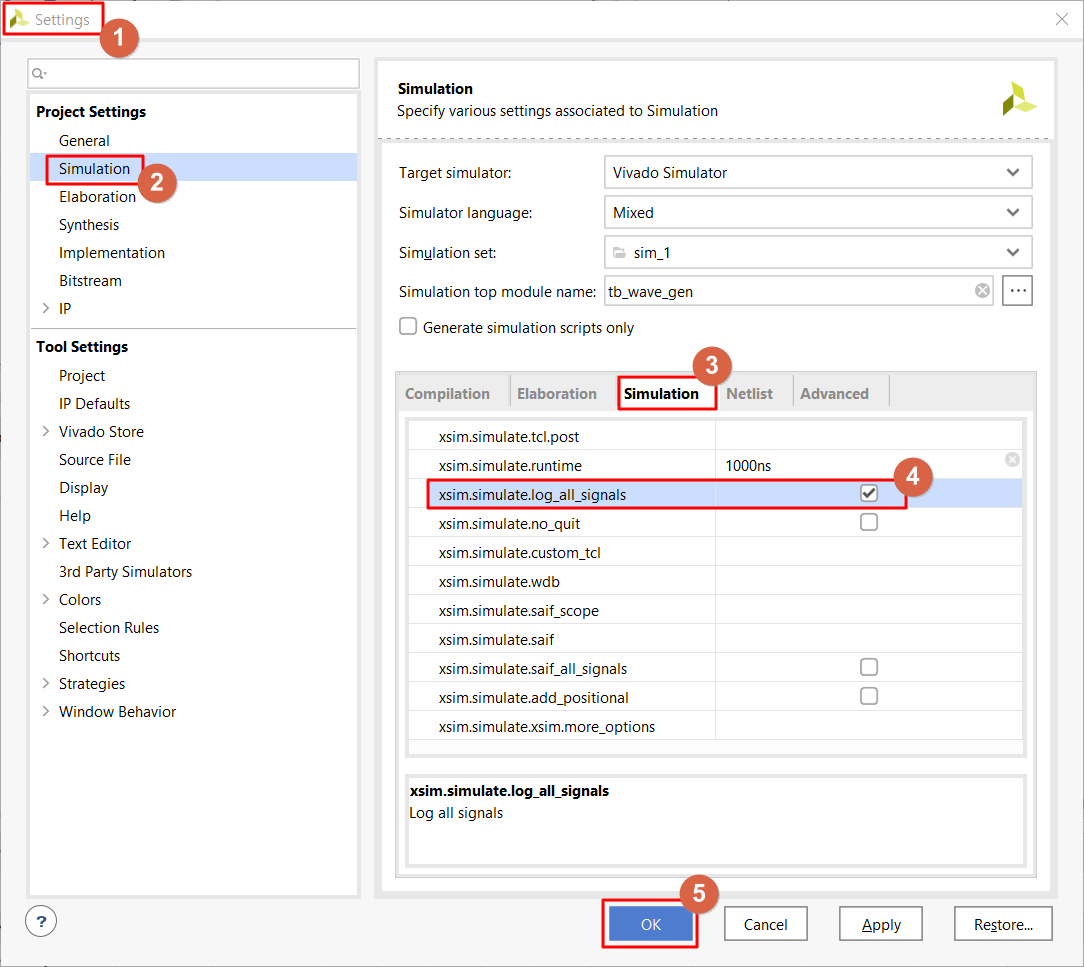Screen dimensions: 1084x967
Task: Close the Settings dialog window
Action: [1062, 19]
